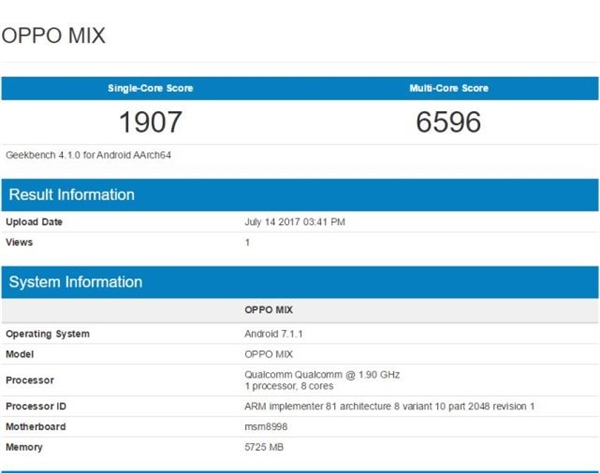Click the 5725 MB memory value

pos(266,445)
